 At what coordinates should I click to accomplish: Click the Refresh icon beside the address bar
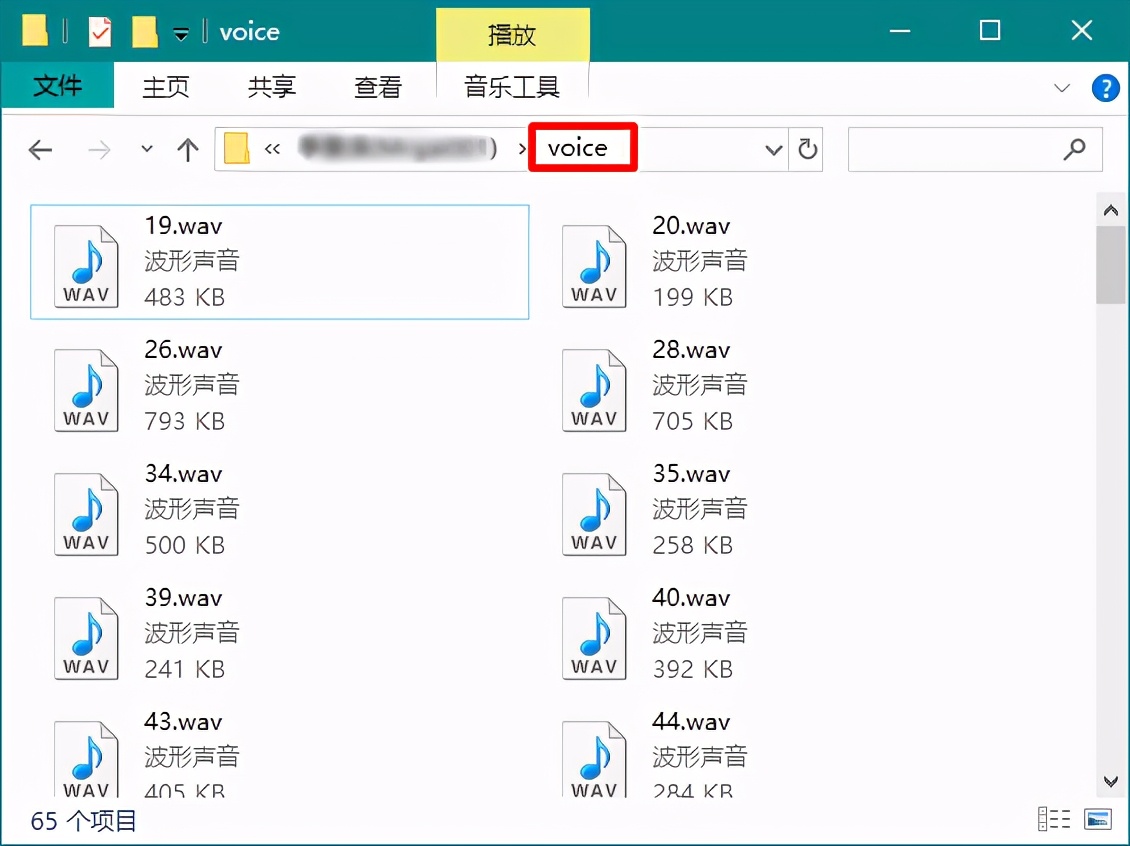[x=807, y=148]
